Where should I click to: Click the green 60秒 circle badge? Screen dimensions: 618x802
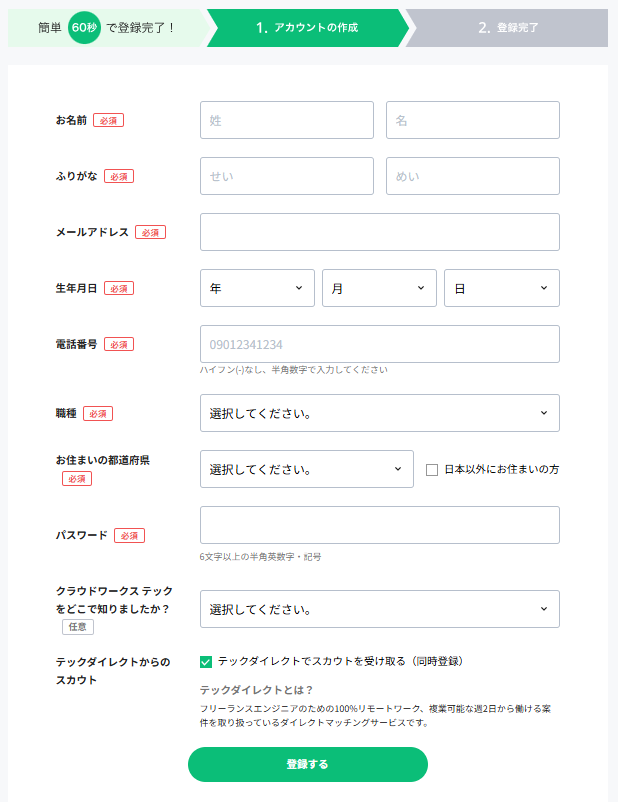(85, 28)
